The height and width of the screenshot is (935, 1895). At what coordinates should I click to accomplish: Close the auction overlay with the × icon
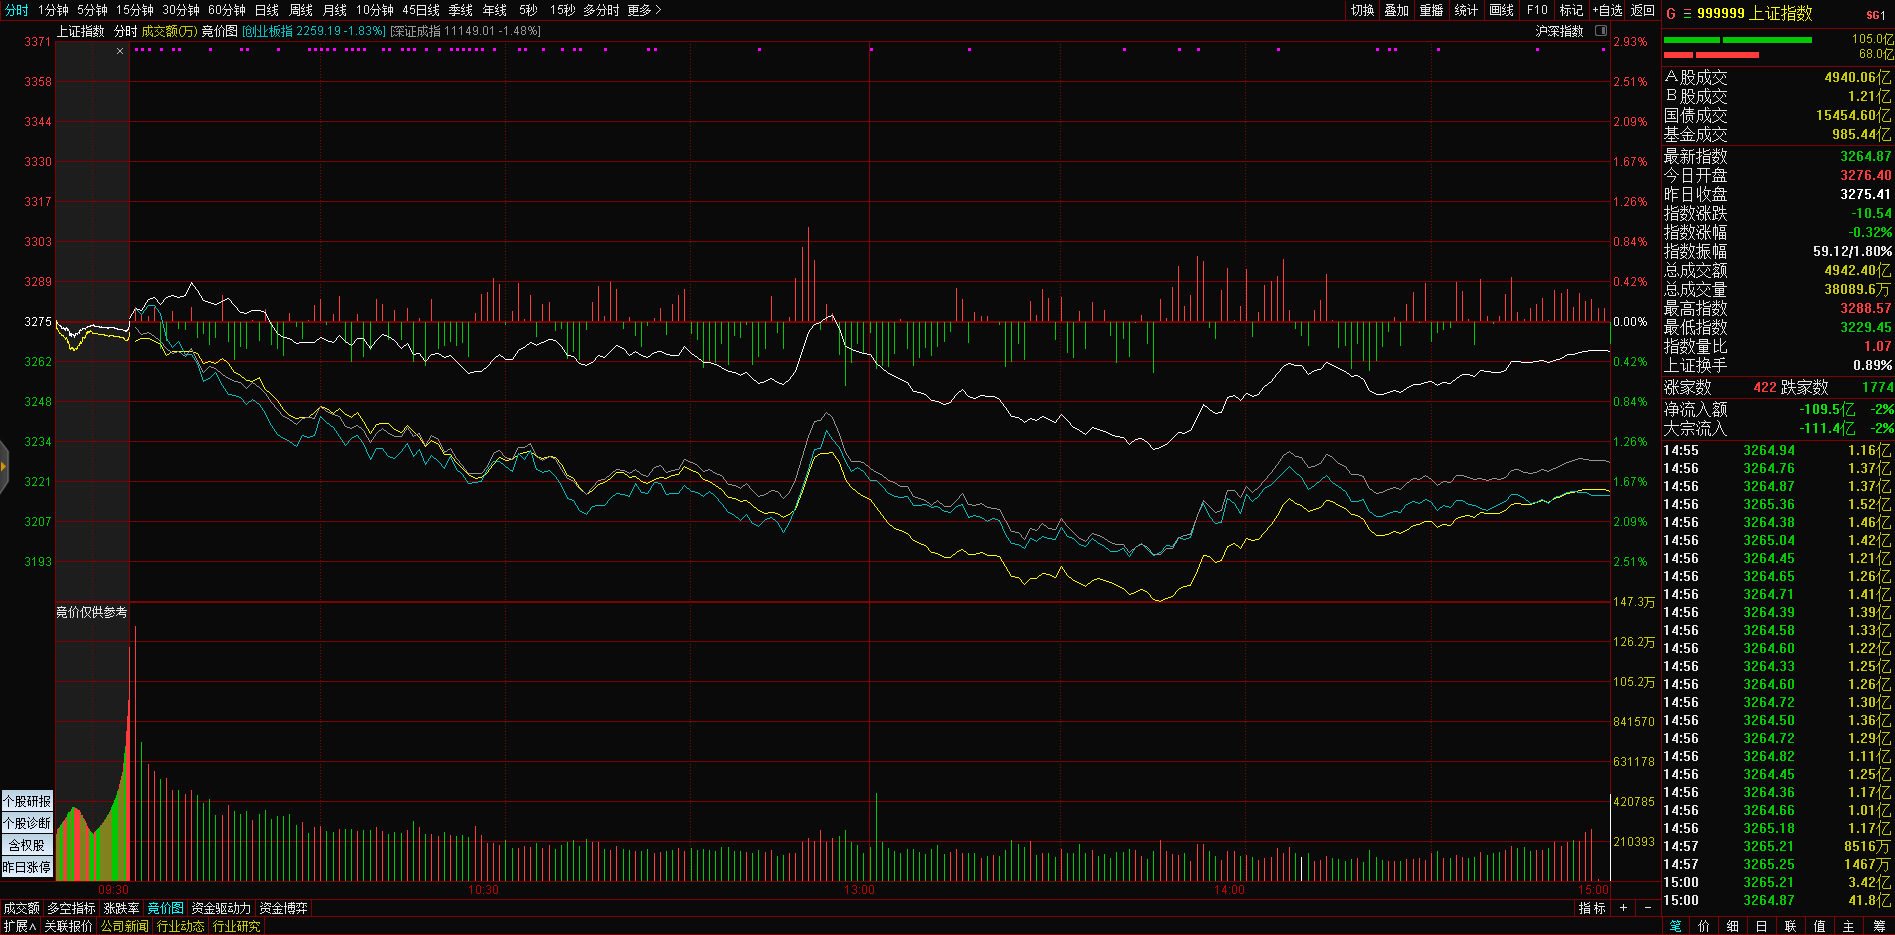pyautogui.click(x=120, y=51)
